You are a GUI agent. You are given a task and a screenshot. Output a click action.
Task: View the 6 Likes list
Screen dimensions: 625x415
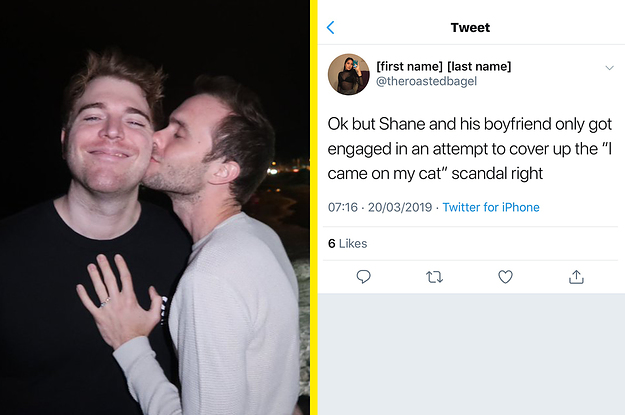[x=347, y=244]
